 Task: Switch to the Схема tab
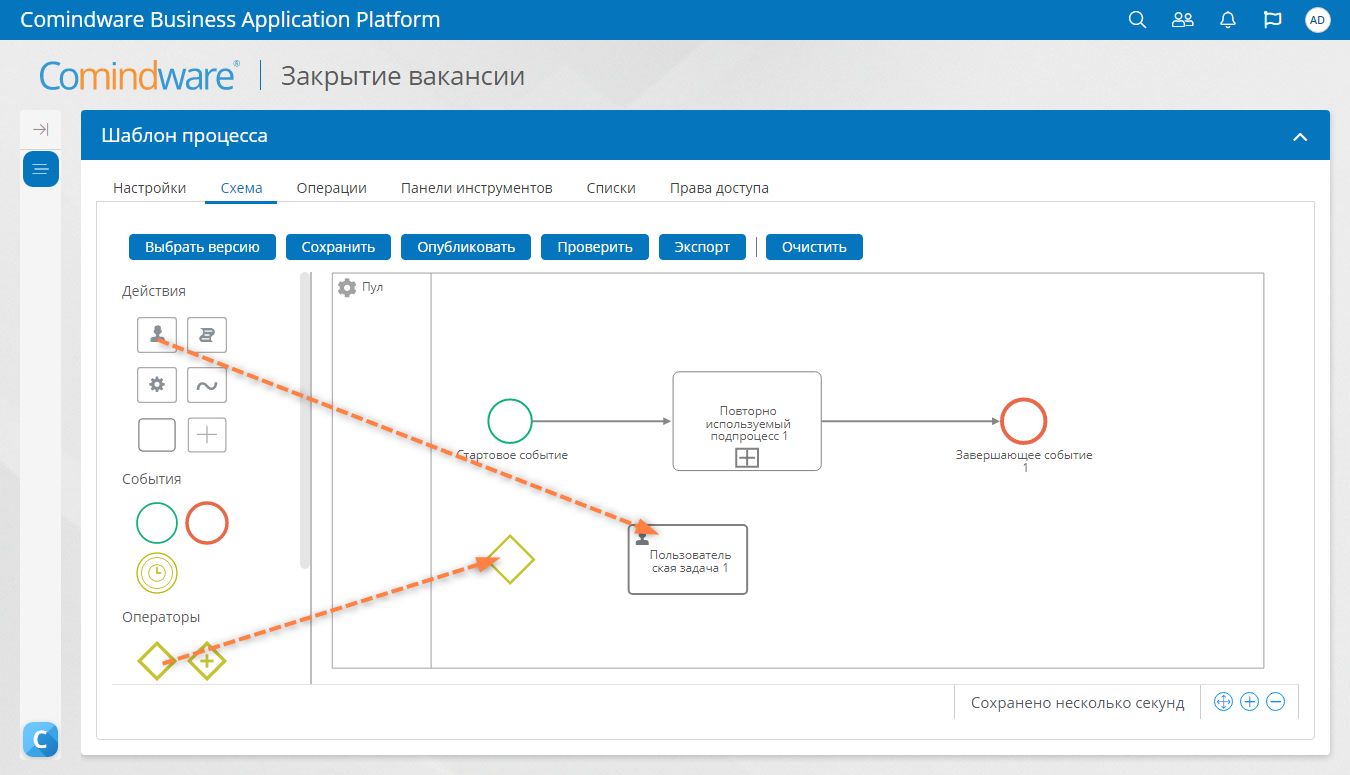[x=241, y=188]
